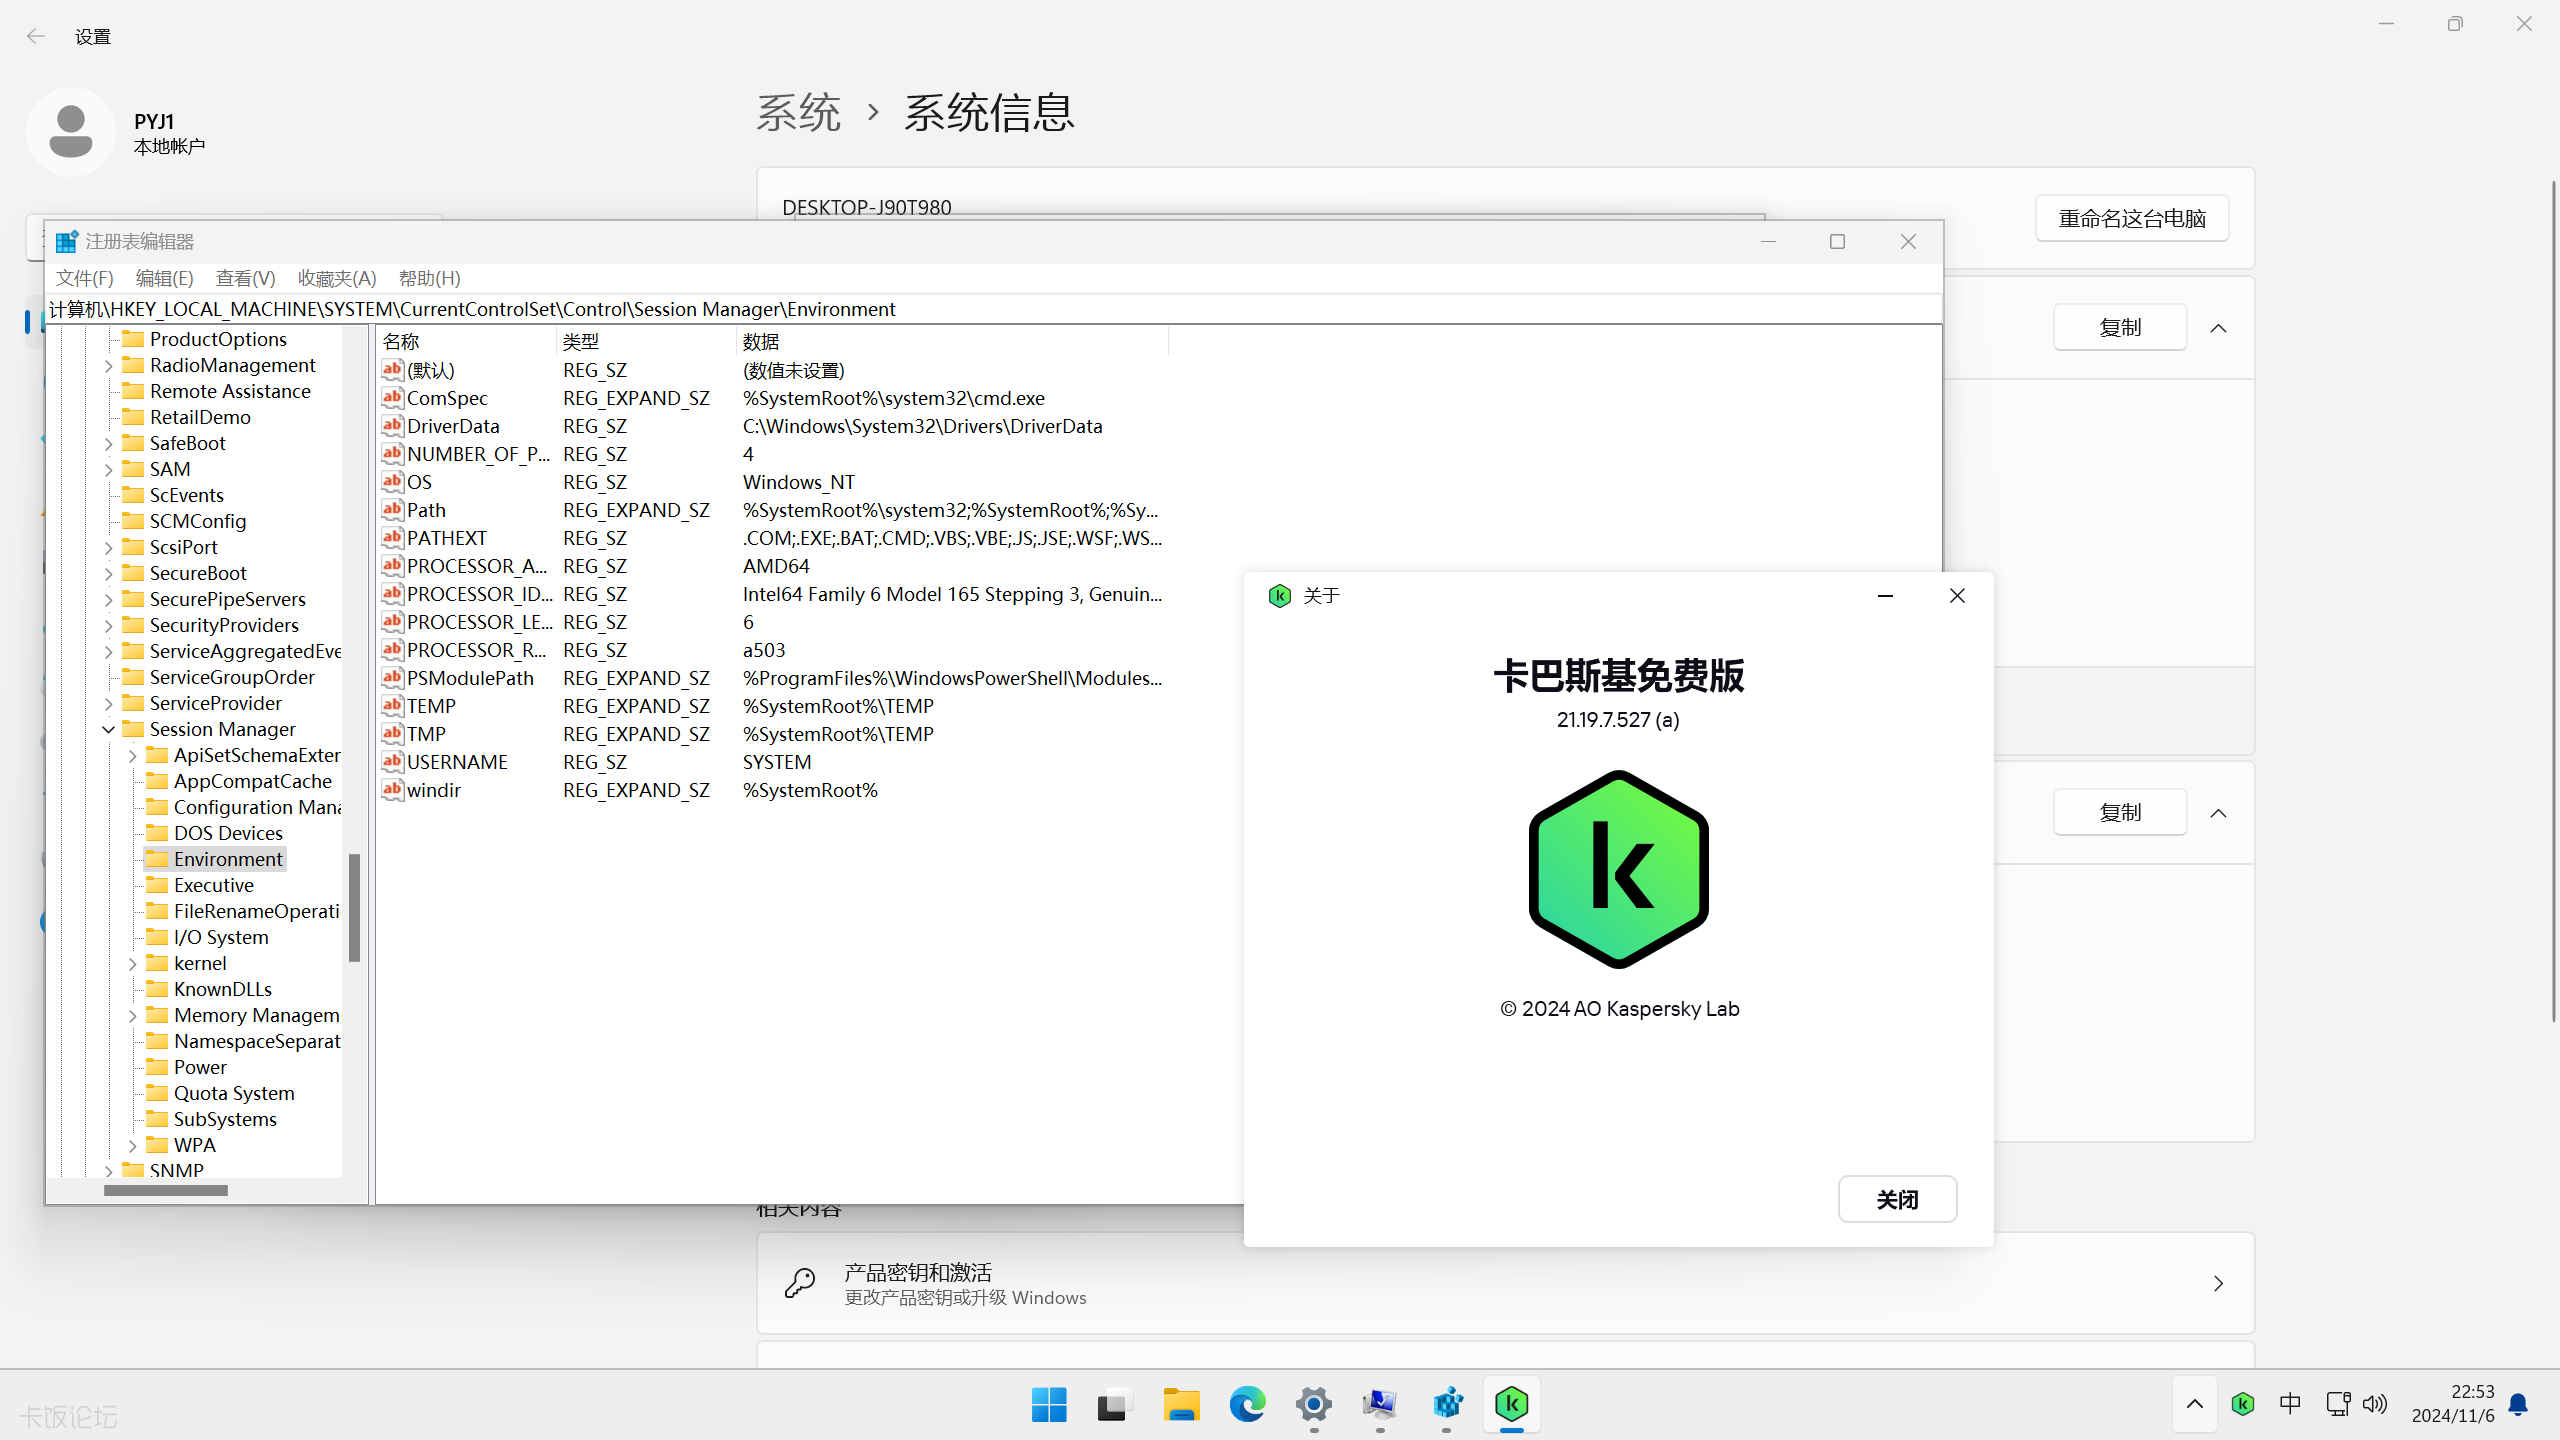2560x1440 pixels.
Task: Click network status tray icon
Action: point(2338,1405)
